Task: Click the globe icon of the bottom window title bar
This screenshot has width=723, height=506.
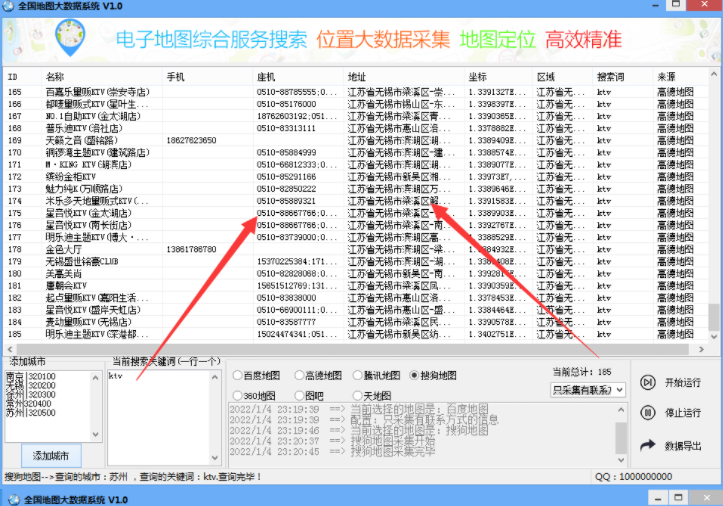Action: pyautogui.click(x=14, y=500)
